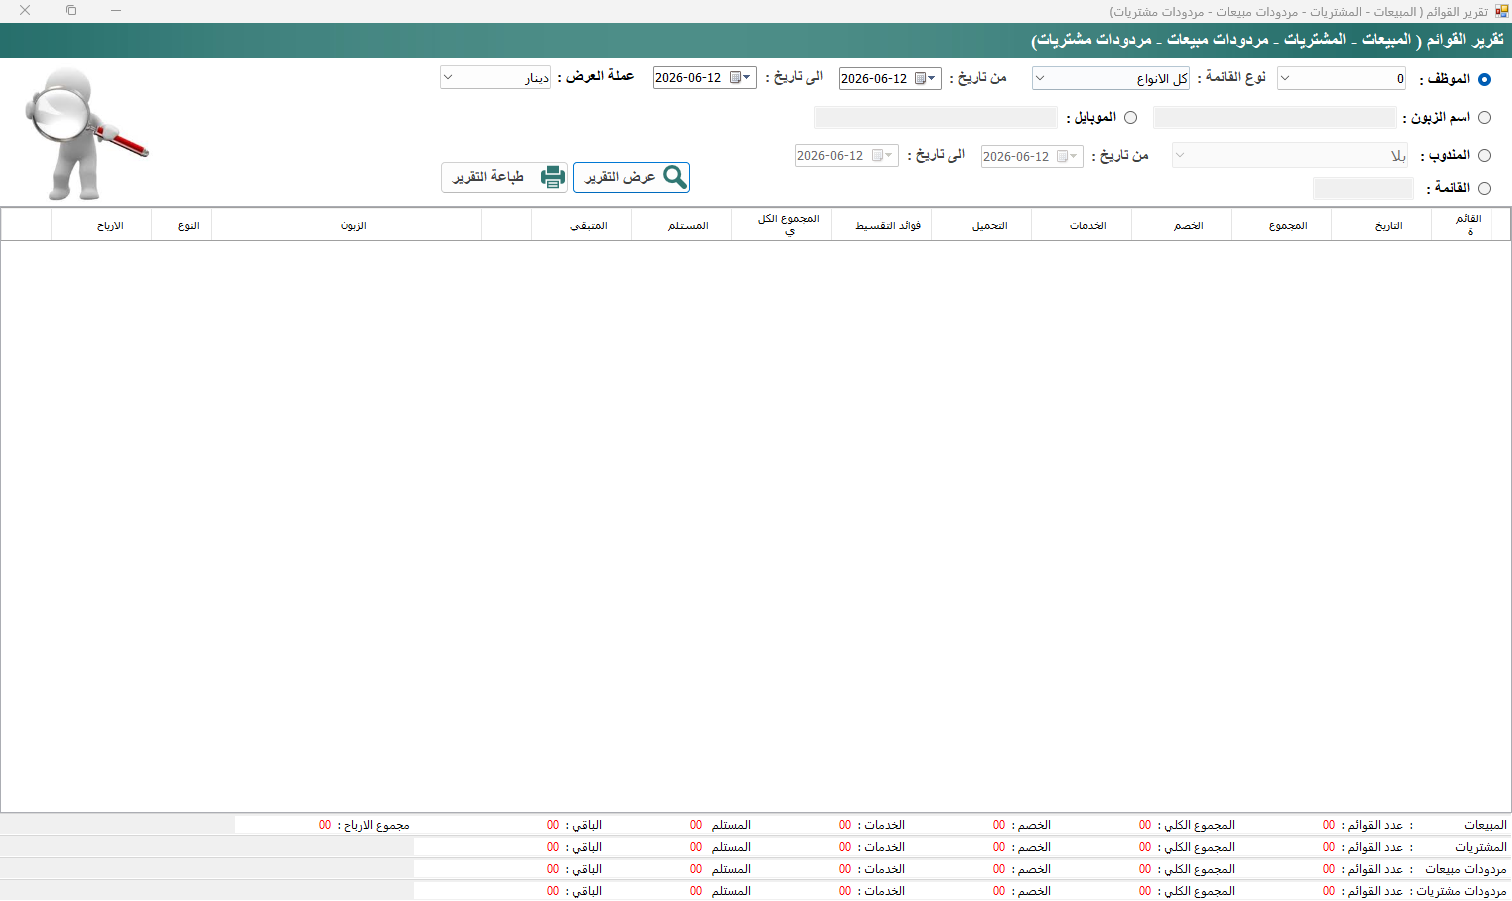Viewport: 1512px width, 901px height.
Task: Click the عملة العرض field label
Action: point(596,76)
